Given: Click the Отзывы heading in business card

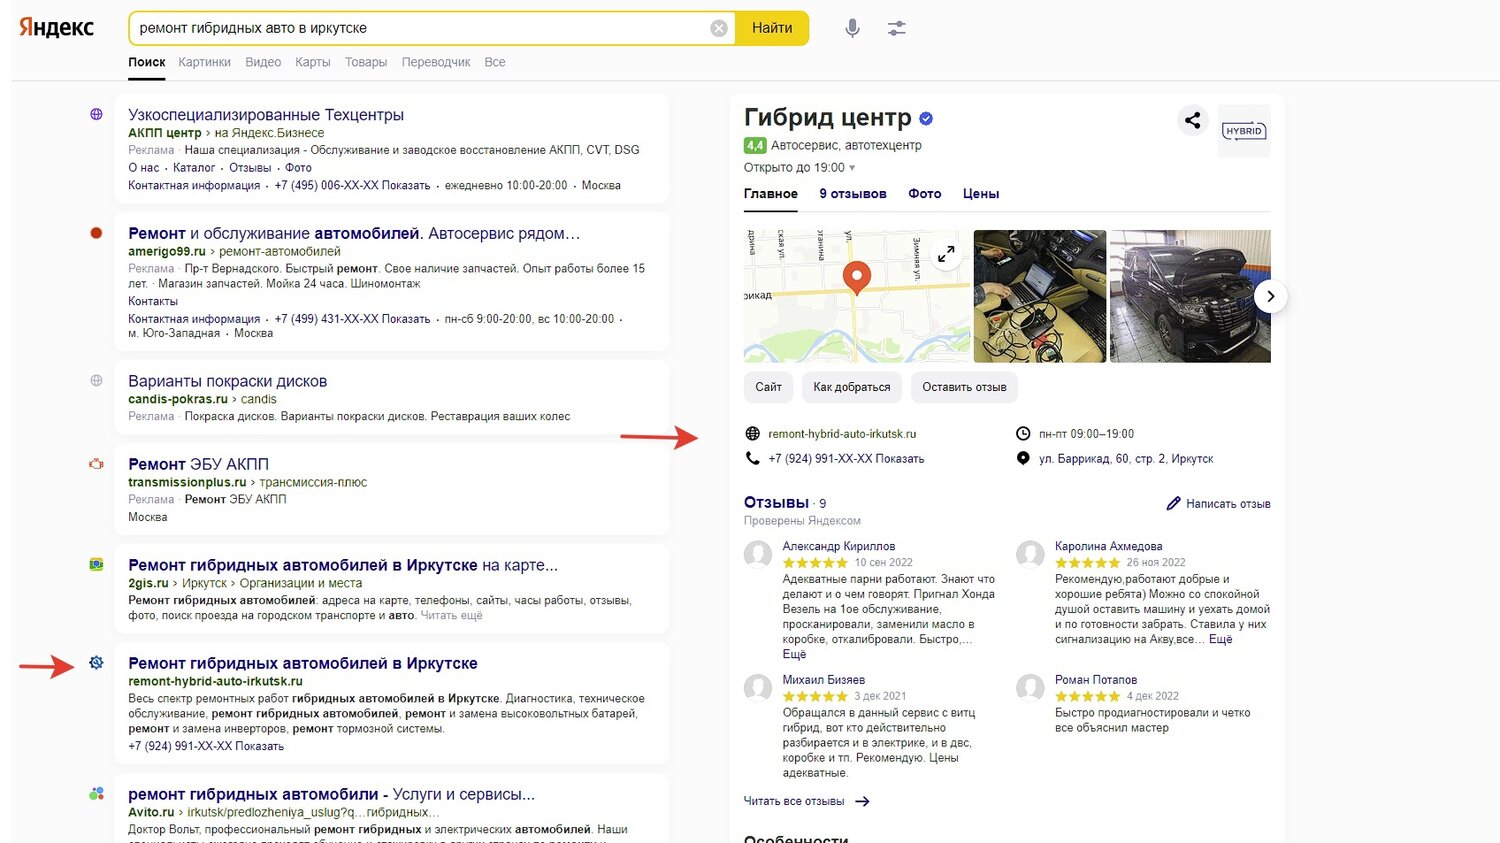Looking at the screenshot, I should point(776,503).
